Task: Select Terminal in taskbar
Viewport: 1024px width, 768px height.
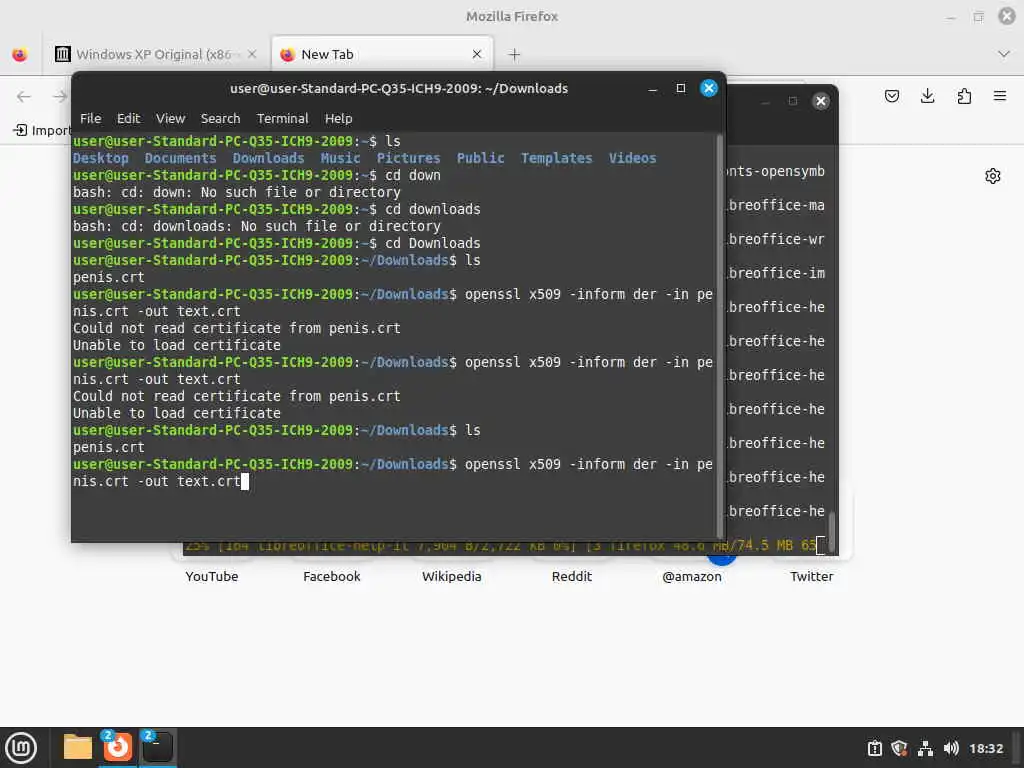Action: tap(157, 747)
